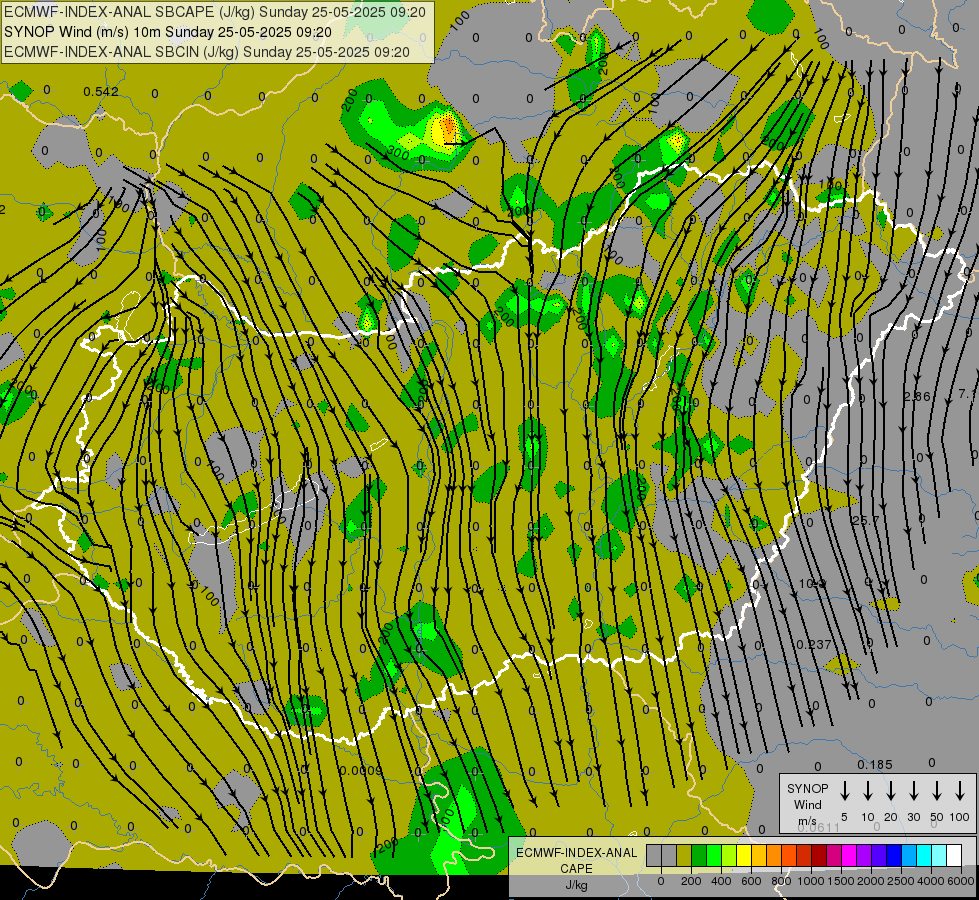This screenshot has height=900, width=979.
Task: Select the pure blue swatch in CAPE legend
Action: [895, 855]
